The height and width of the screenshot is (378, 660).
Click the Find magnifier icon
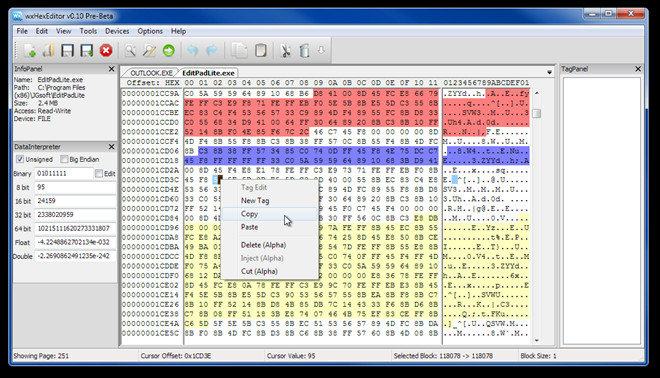130,51
